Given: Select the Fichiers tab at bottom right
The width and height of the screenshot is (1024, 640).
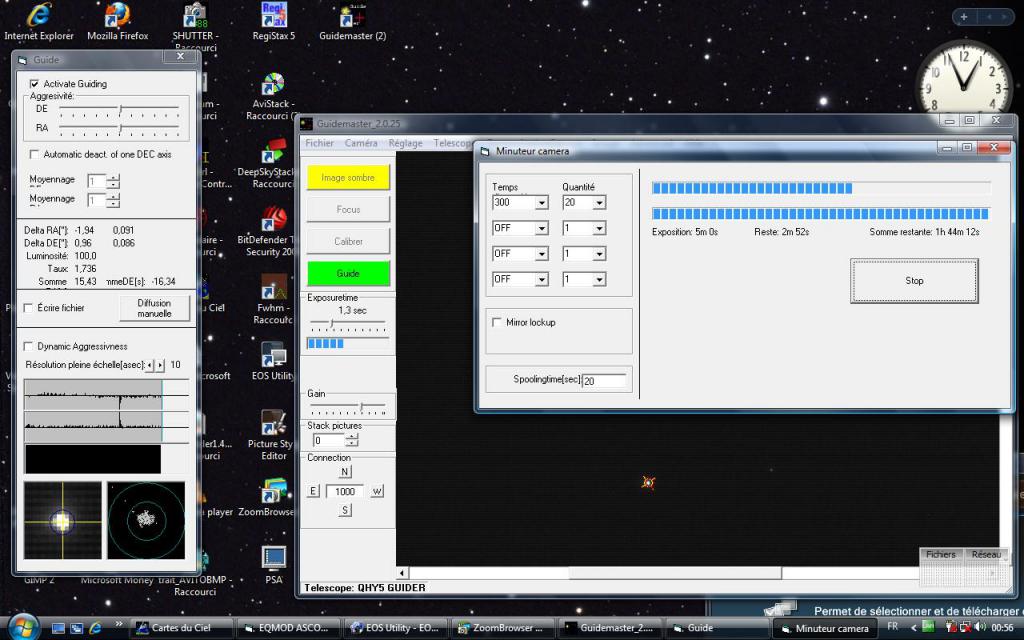Looking at the screenshot, I should pos(940,554).
